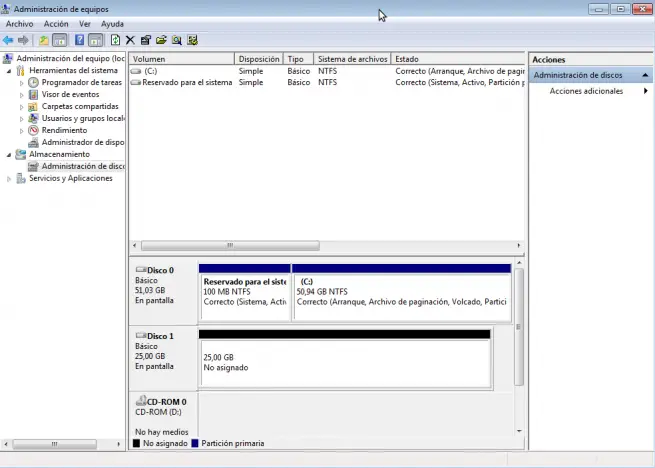Click the volume list horizontal scrollbar
Image resolution: width=655 pixels, height=468 pixels.
(x=230, y=245)
